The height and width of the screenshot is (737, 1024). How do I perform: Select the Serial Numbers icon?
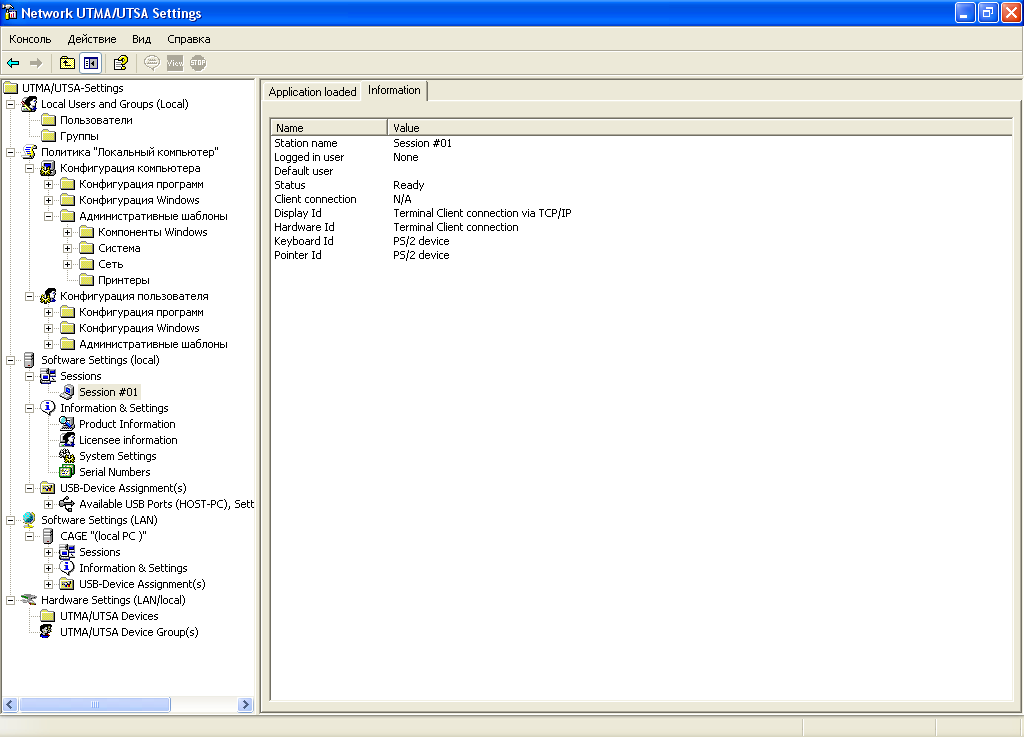pos(67,472)
